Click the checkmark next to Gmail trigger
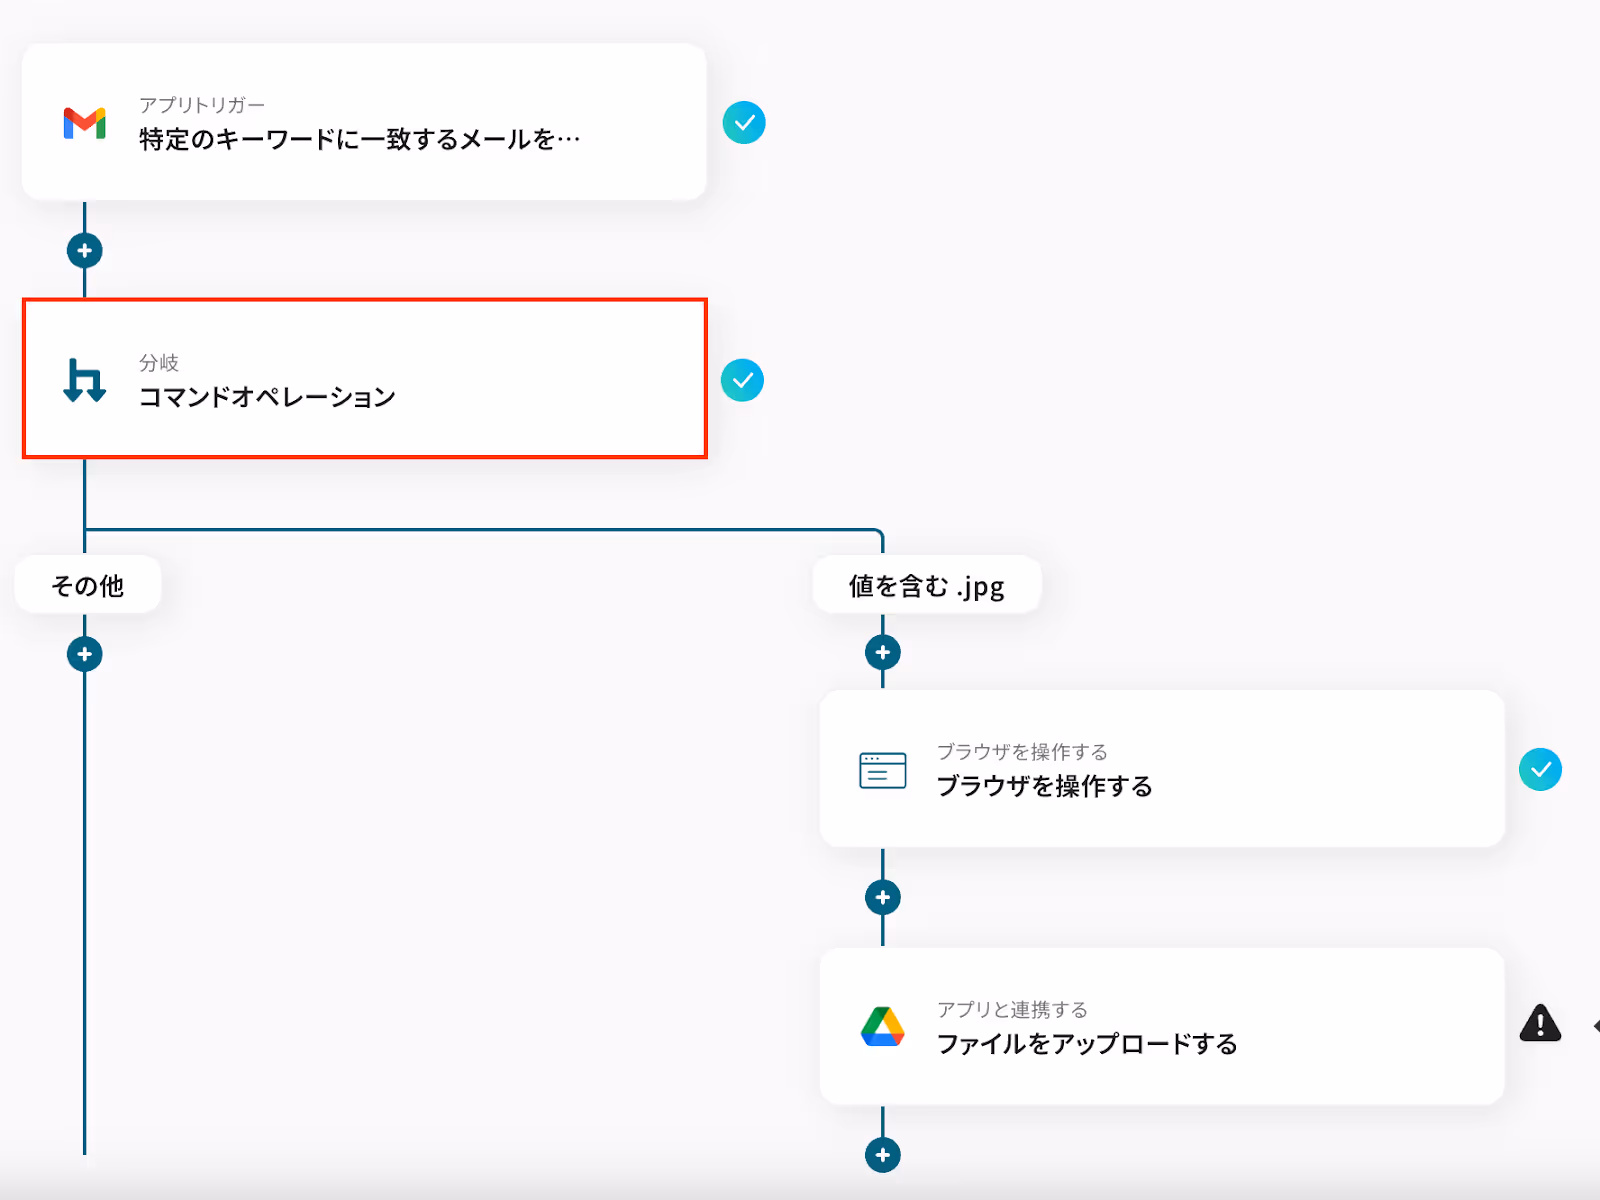This screenshot has height=1200, width=1600. coord(744,123)
